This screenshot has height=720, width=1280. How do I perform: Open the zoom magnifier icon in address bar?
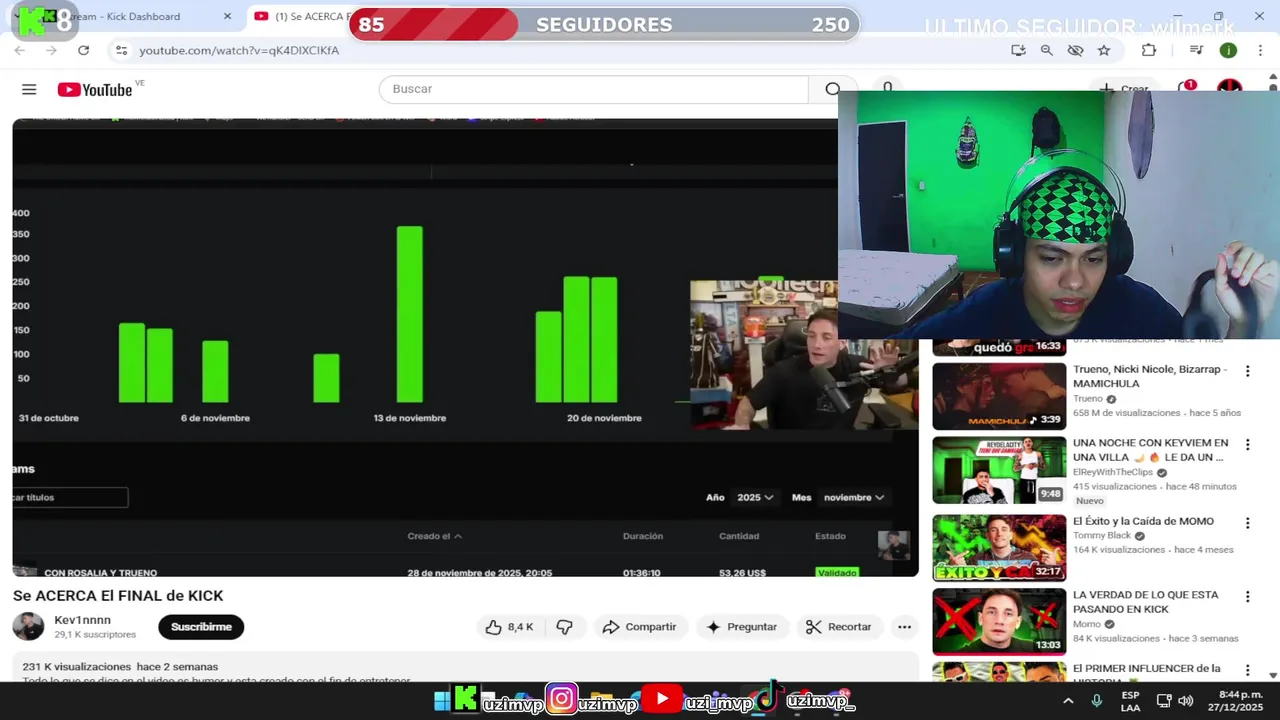[1046, 50]
